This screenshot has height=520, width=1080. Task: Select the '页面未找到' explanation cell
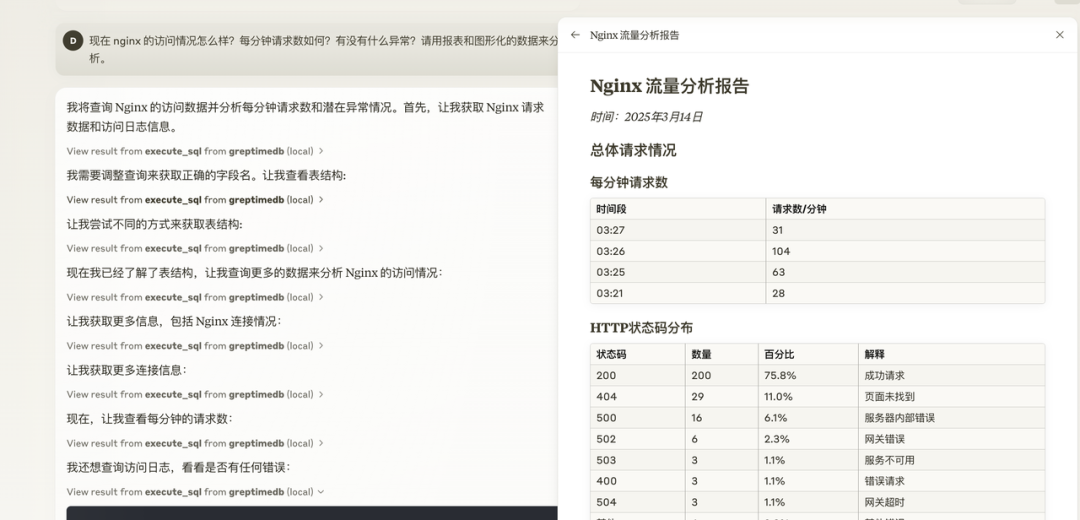(951, 397)
